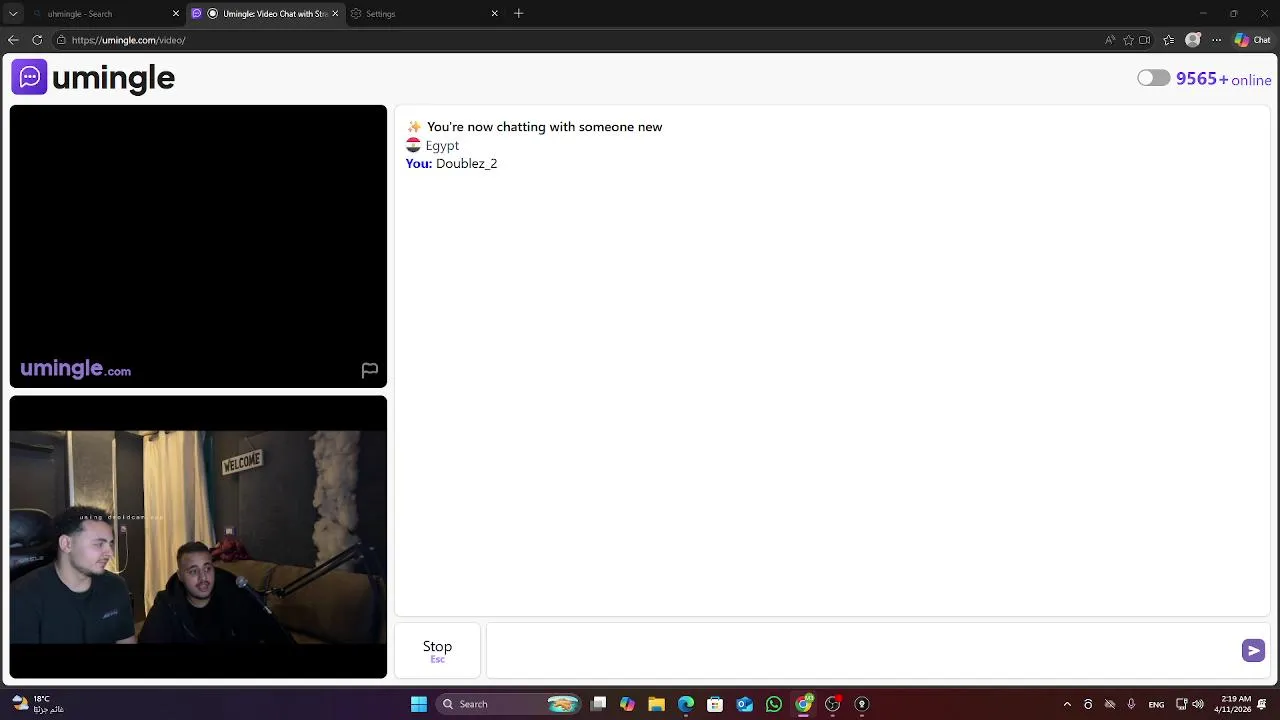Open Microsoft Edge from the taskbar

pyautogui.click(x=686, y=704)
